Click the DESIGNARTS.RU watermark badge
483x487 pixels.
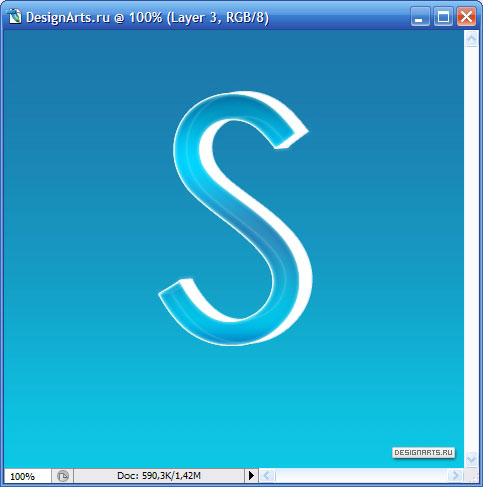423,453
